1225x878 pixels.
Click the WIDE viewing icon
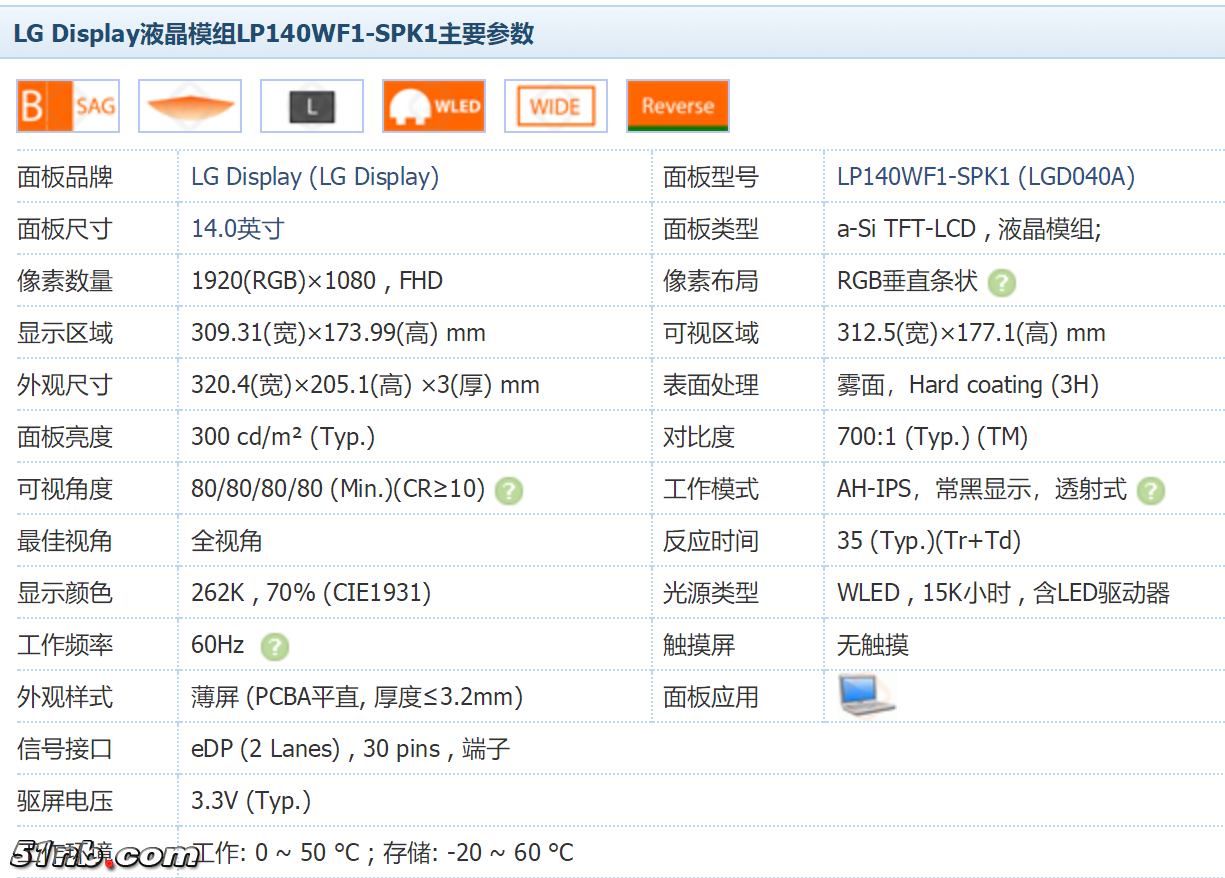click(556, 106)
